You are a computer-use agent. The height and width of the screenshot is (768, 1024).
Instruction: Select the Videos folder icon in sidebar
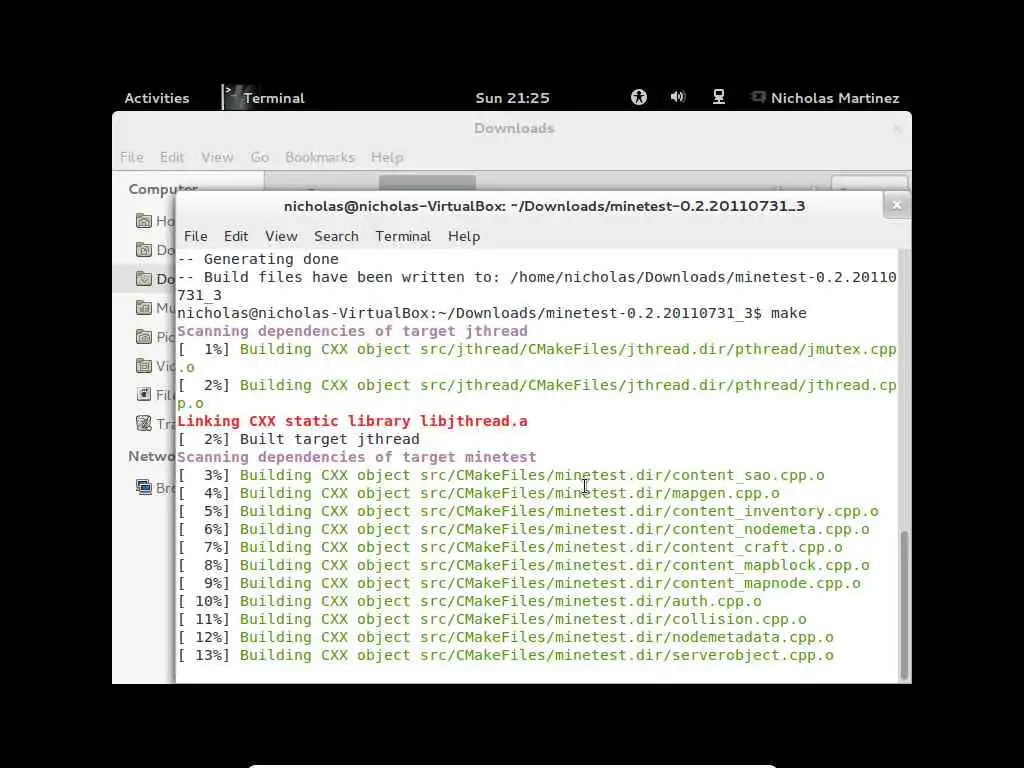pos(144,366)
